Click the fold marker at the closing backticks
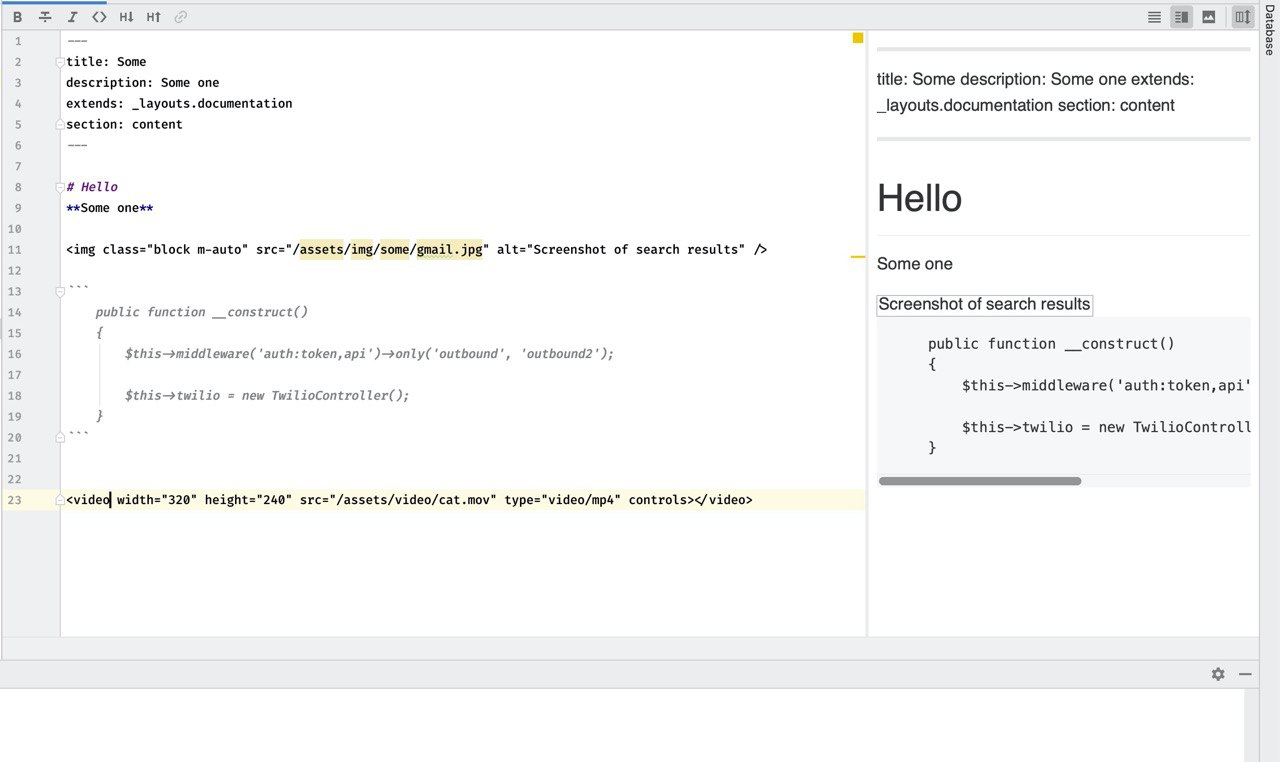1280x762 pixels. 60,438
